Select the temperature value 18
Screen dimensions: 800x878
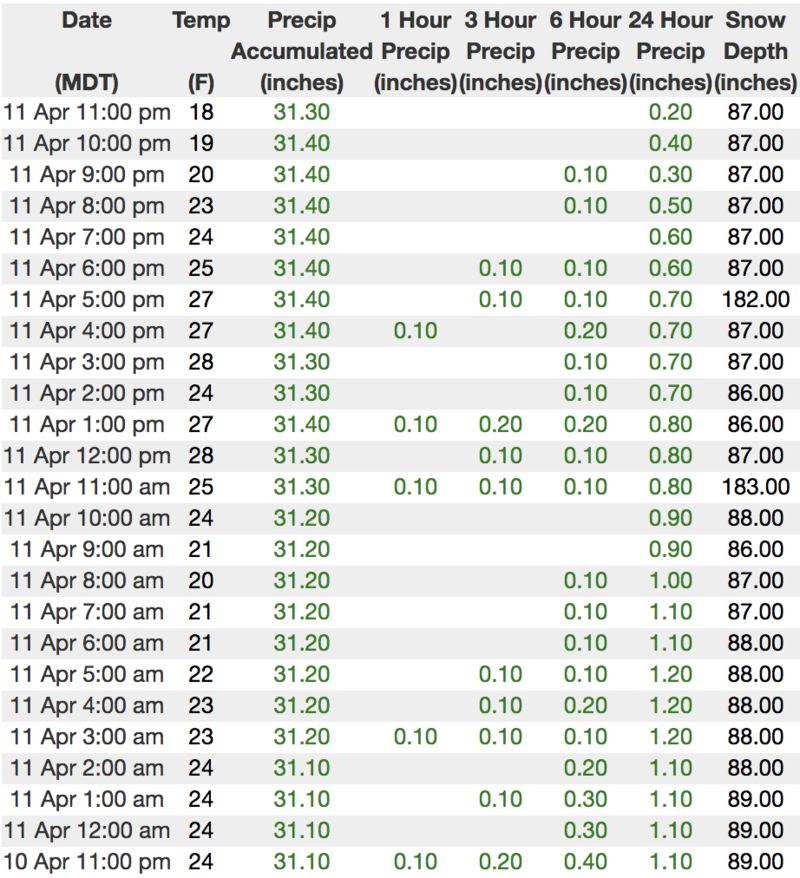coord(201,112)
